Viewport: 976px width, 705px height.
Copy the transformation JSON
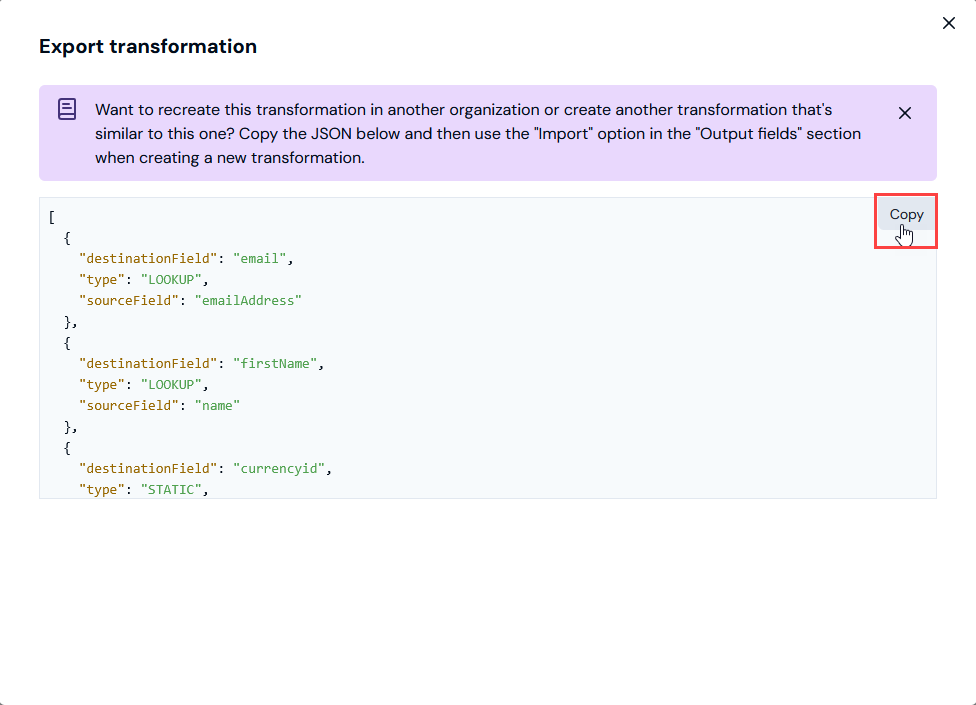tap(906, 215)
